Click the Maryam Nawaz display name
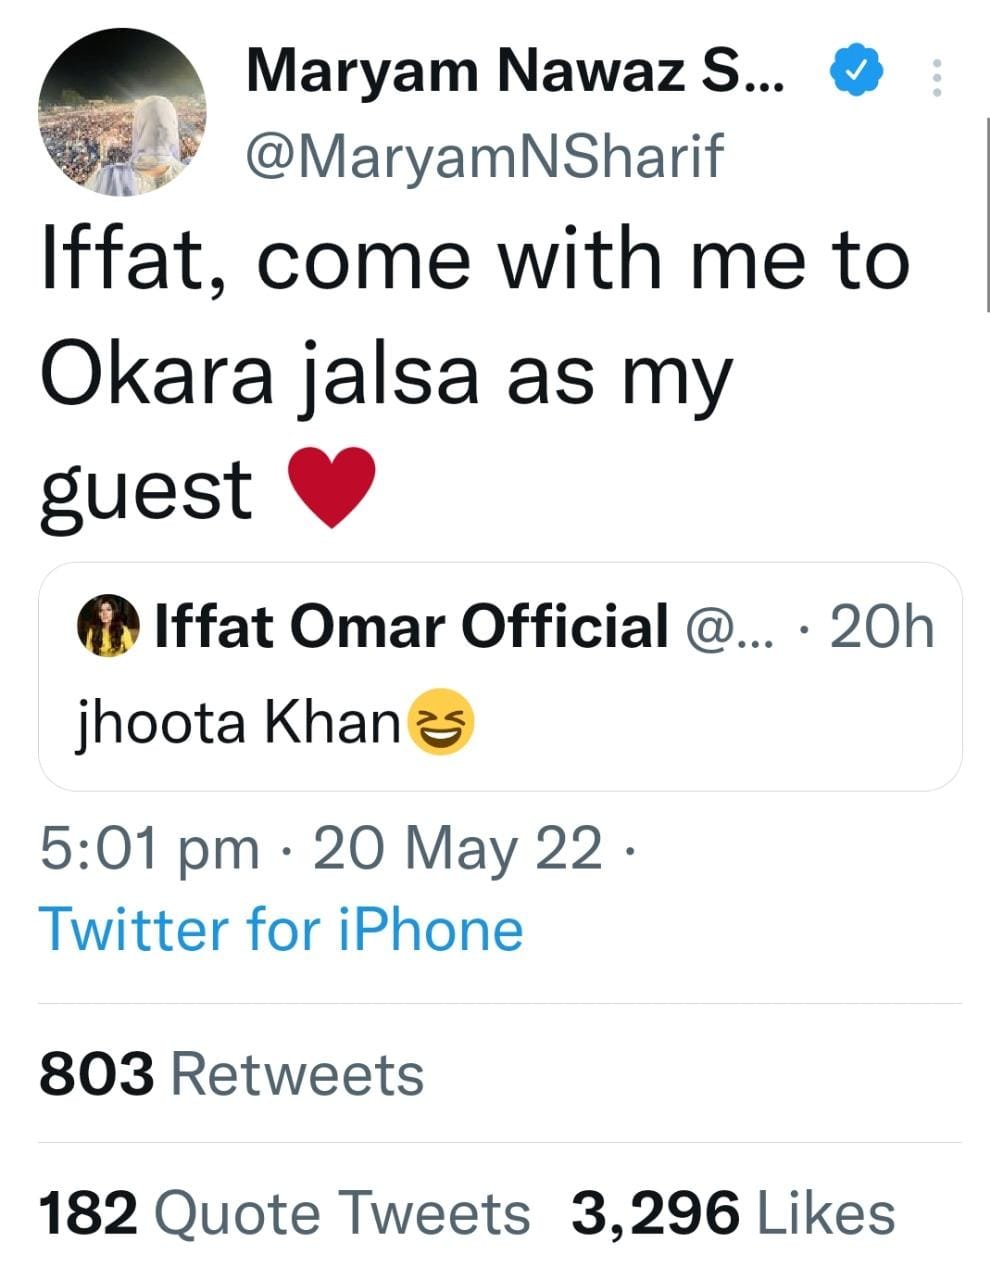This screenshot has width=990, height=1280. 516,71
